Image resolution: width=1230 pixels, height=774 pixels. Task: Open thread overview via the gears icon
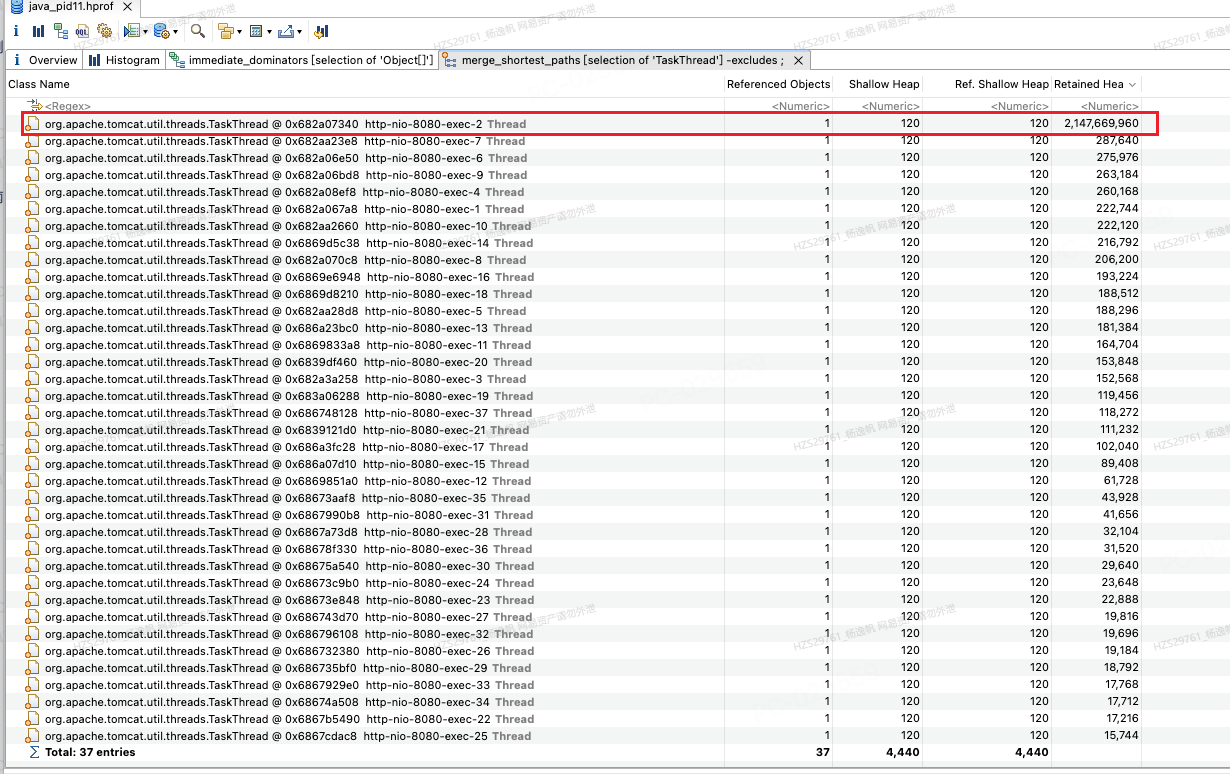105,31
